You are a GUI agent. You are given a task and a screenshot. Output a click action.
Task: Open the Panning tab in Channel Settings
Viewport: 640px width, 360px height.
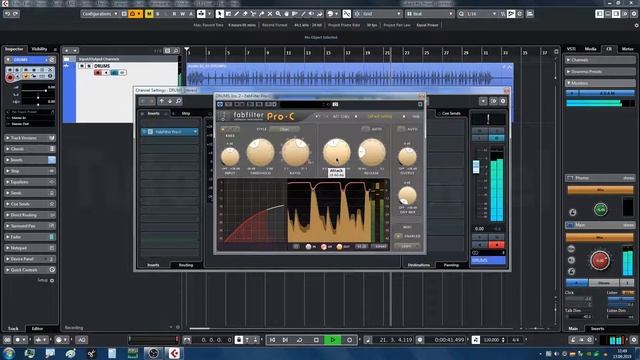tap(451, 265)
